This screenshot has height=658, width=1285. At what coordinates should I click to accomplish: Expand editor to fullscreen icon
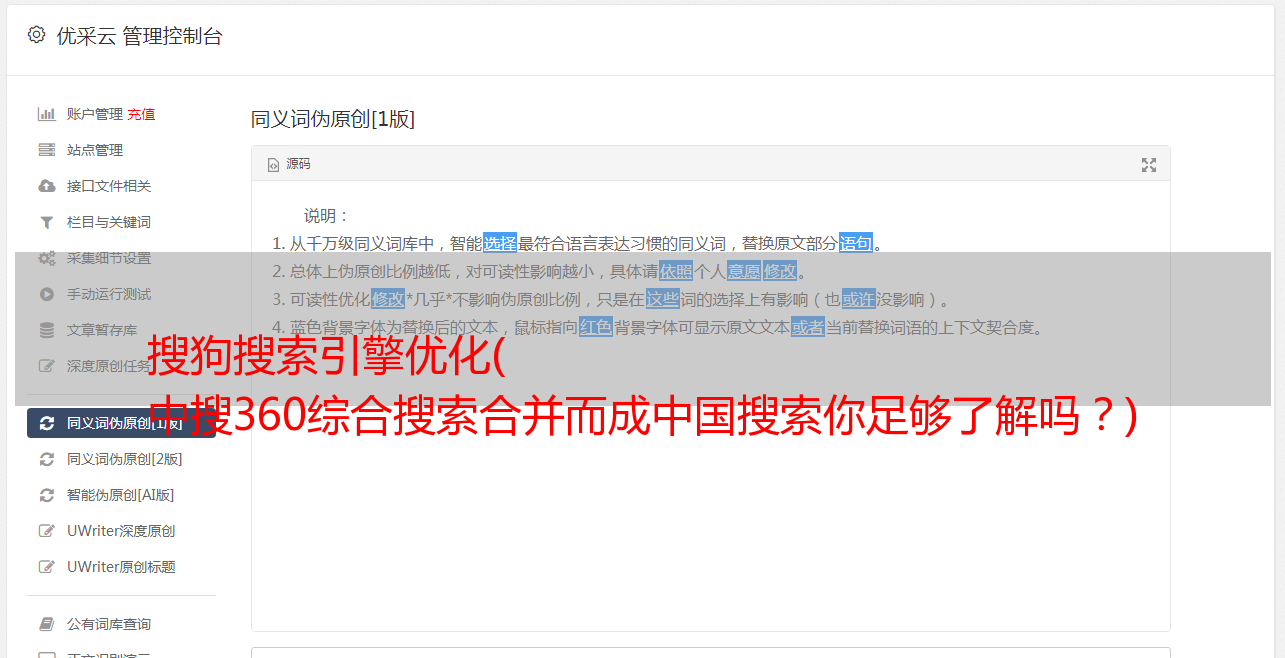pyautogui.click(x=1149, y=165)
